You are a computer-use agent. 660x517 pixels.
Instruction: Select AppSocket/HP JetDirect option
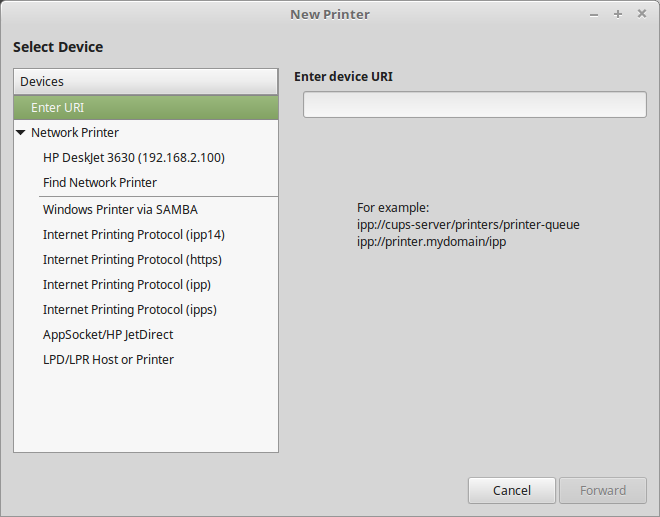pyautogui.click(x=108, y=335)
